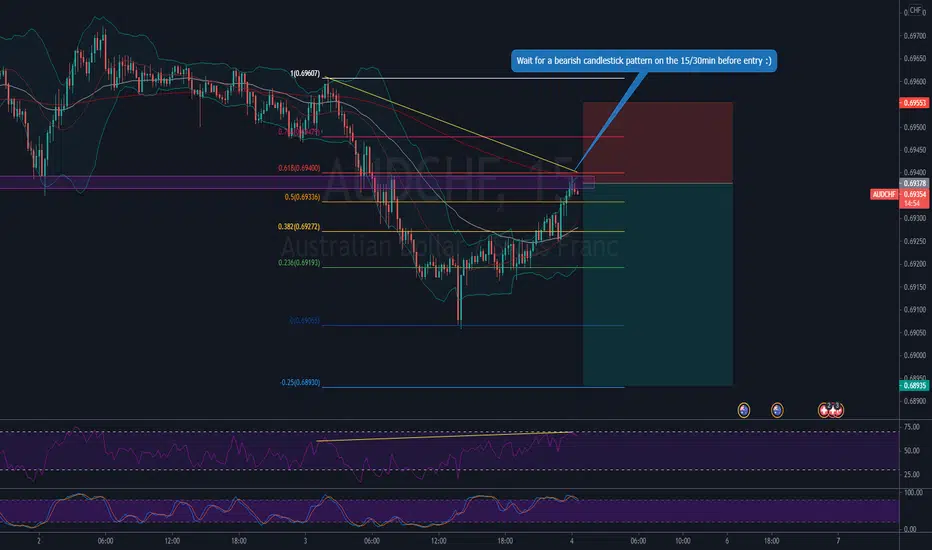Click the 0.68900 price axis label
This screenshot has width=932, height=550.
pos(914,401)
